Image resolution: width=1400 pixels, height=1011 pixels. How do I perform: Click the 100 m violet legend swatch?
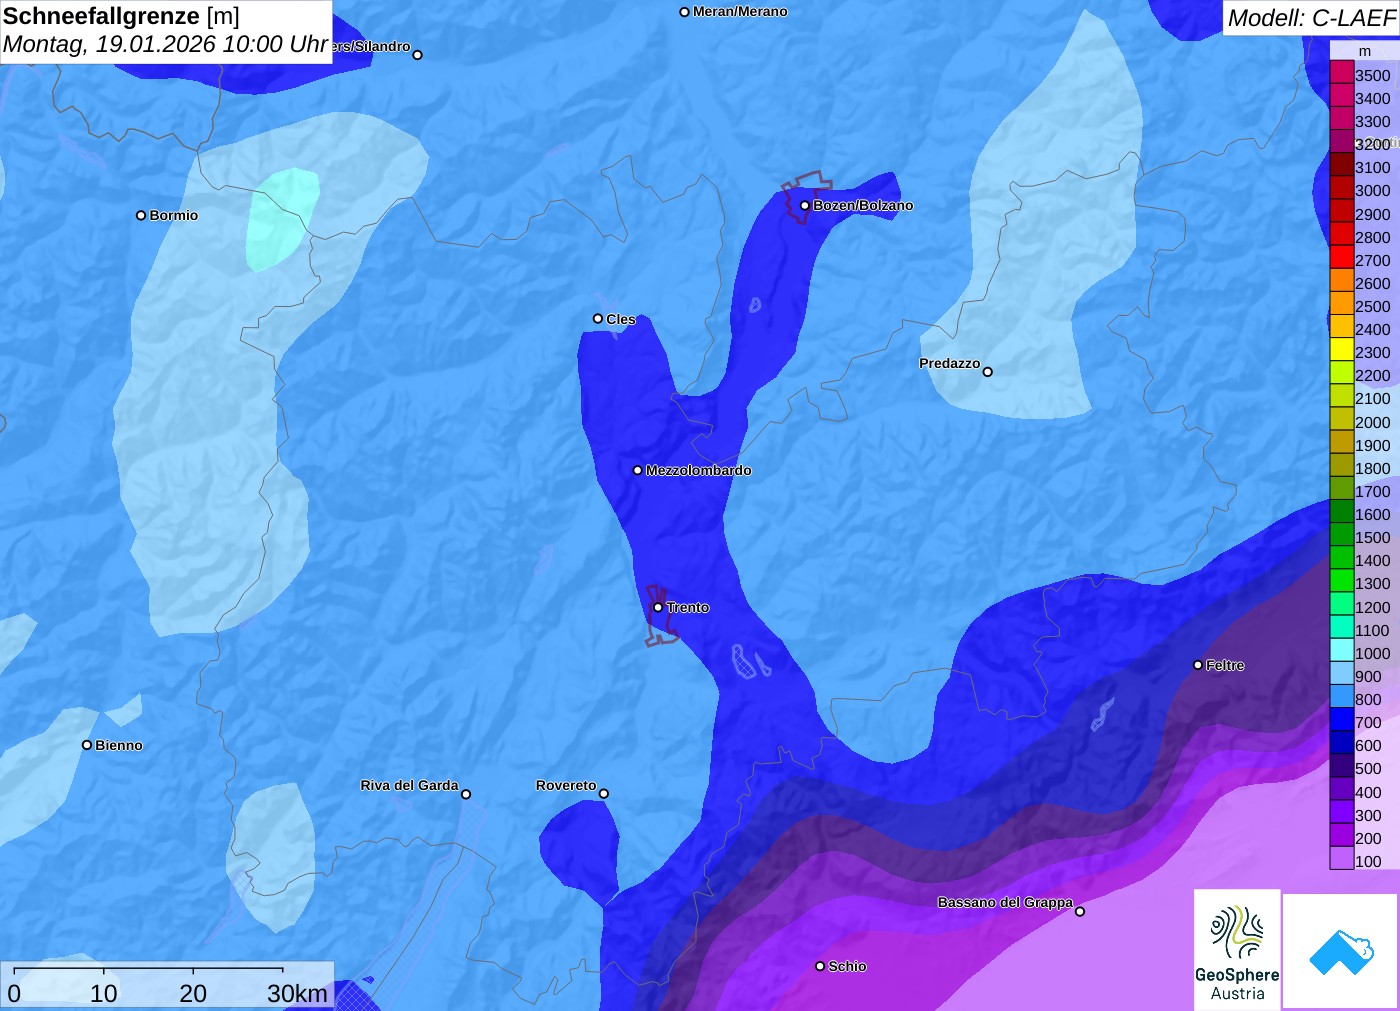coord(1342,858)
